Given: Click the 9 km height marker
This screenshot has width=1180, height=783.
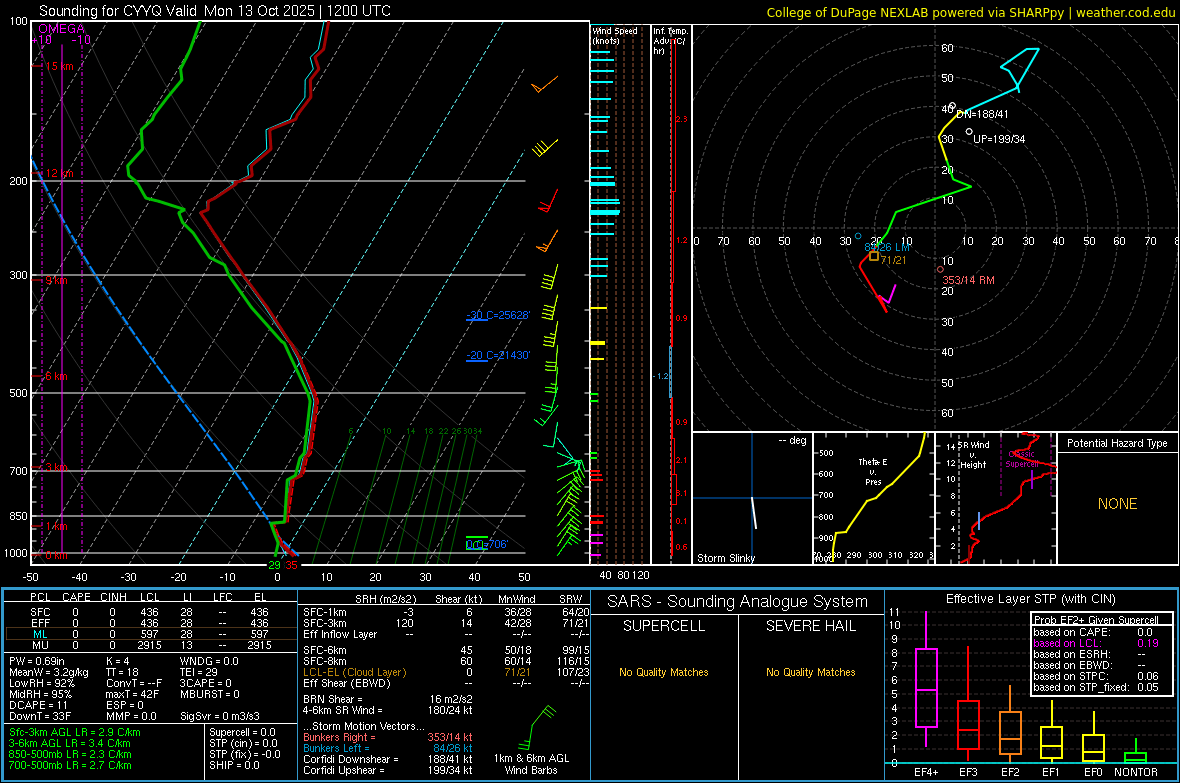Looking at the screenshot, I should point(56,280).
